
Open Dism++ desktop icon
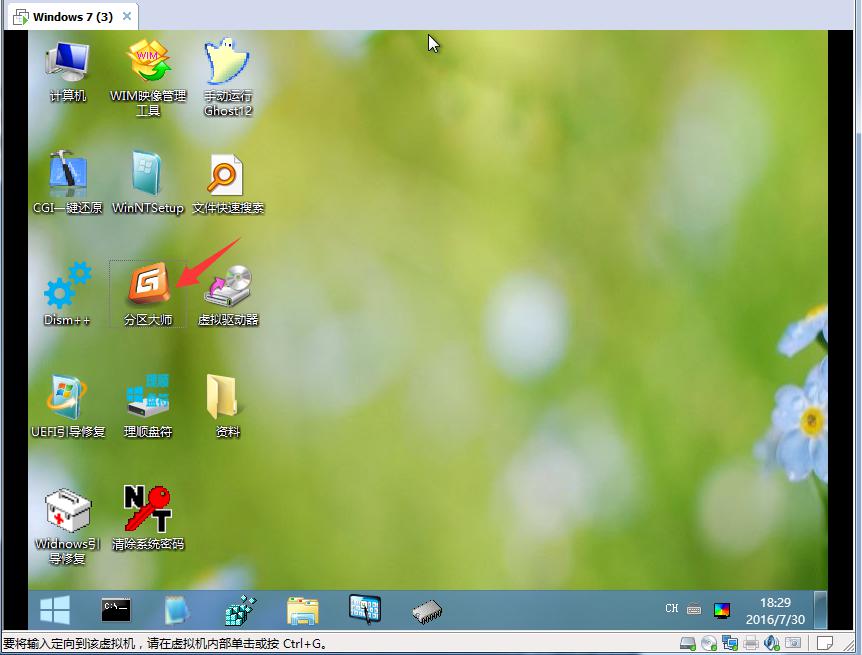[x=67, y=294]
